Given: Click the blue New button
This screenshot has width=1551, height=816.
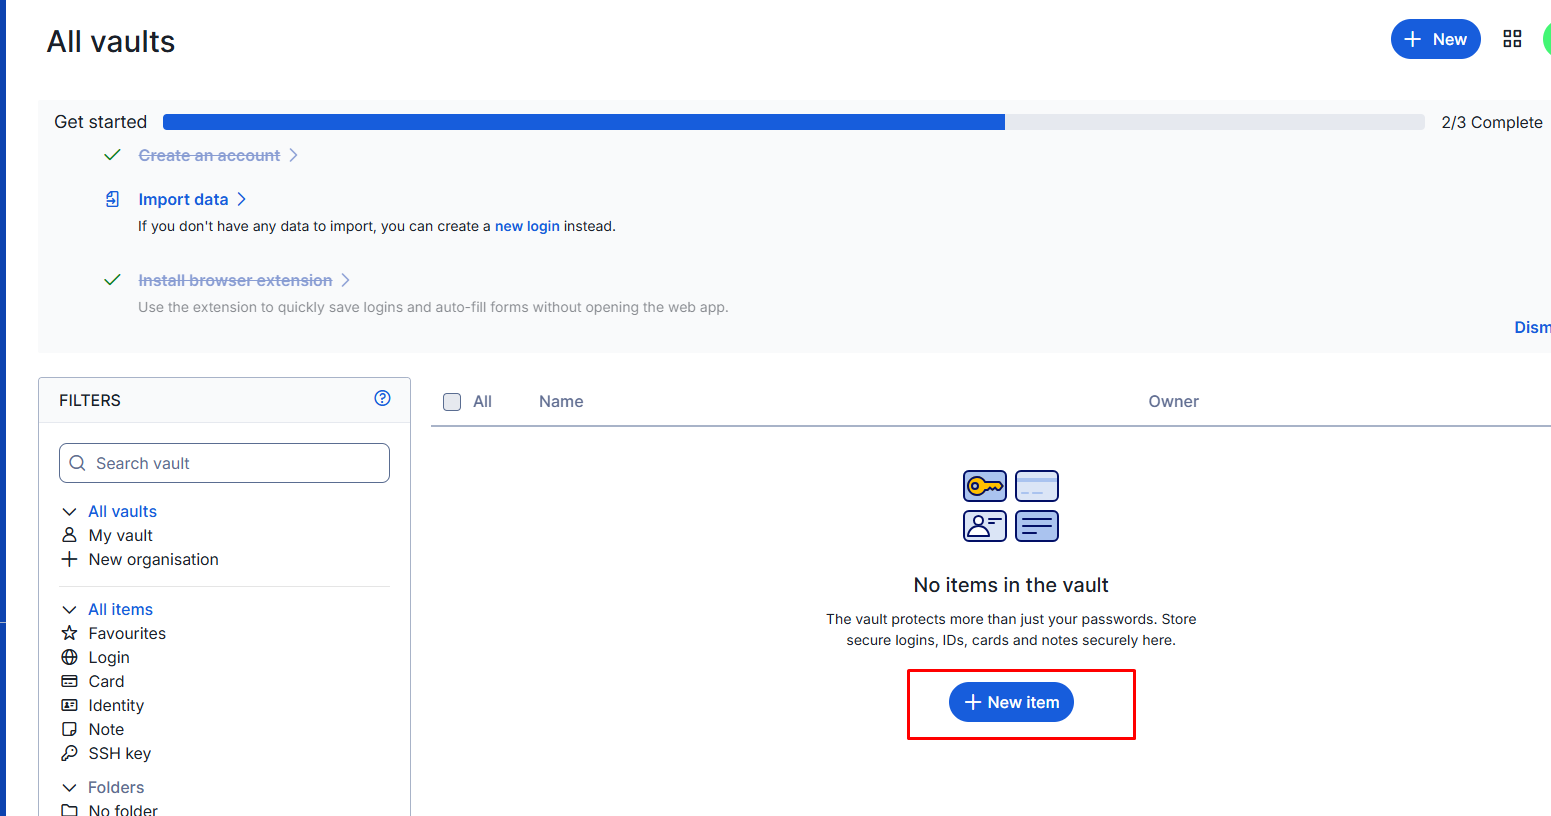Looking at the screenshot, I should click(1435, 39).
